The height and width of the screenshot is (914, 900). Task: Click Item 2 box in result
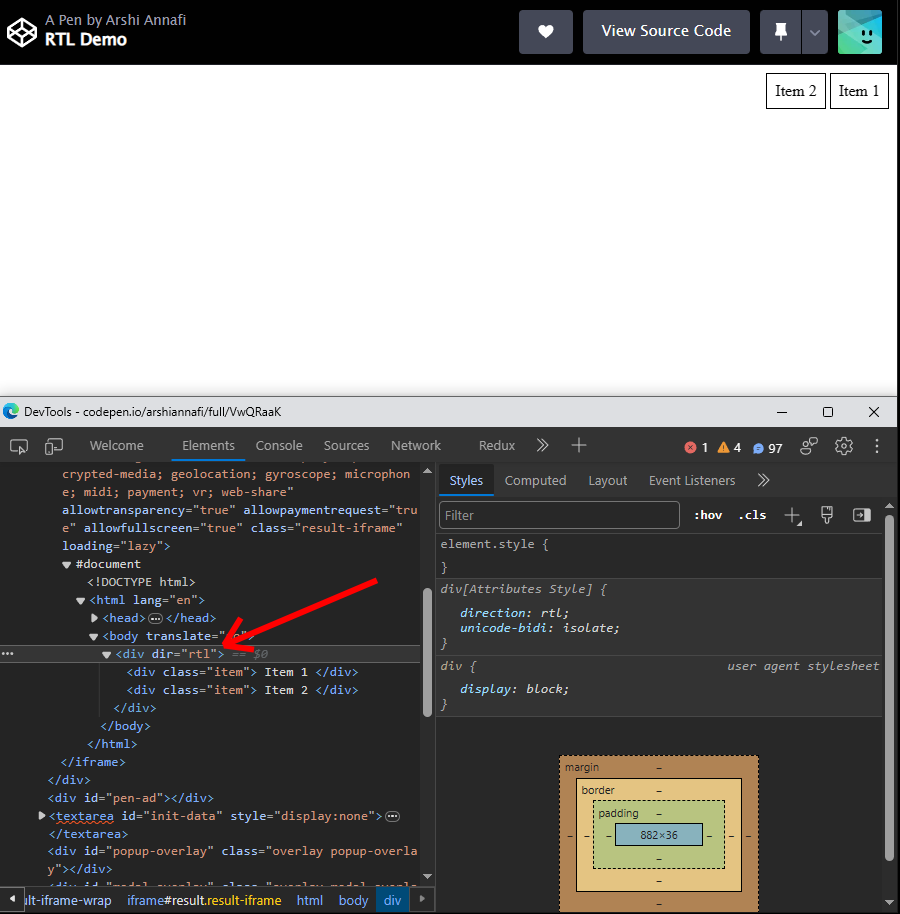796,91
